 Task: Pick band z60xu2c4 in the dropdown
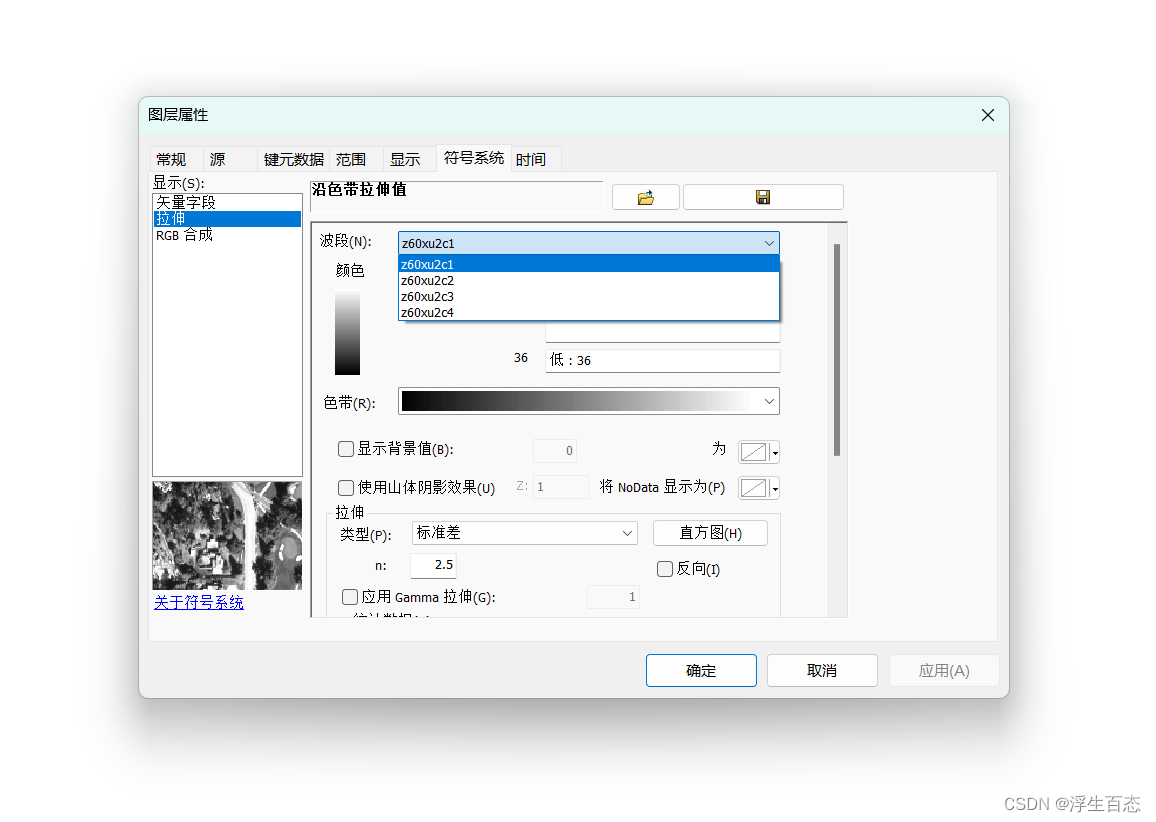coord(588,313)
